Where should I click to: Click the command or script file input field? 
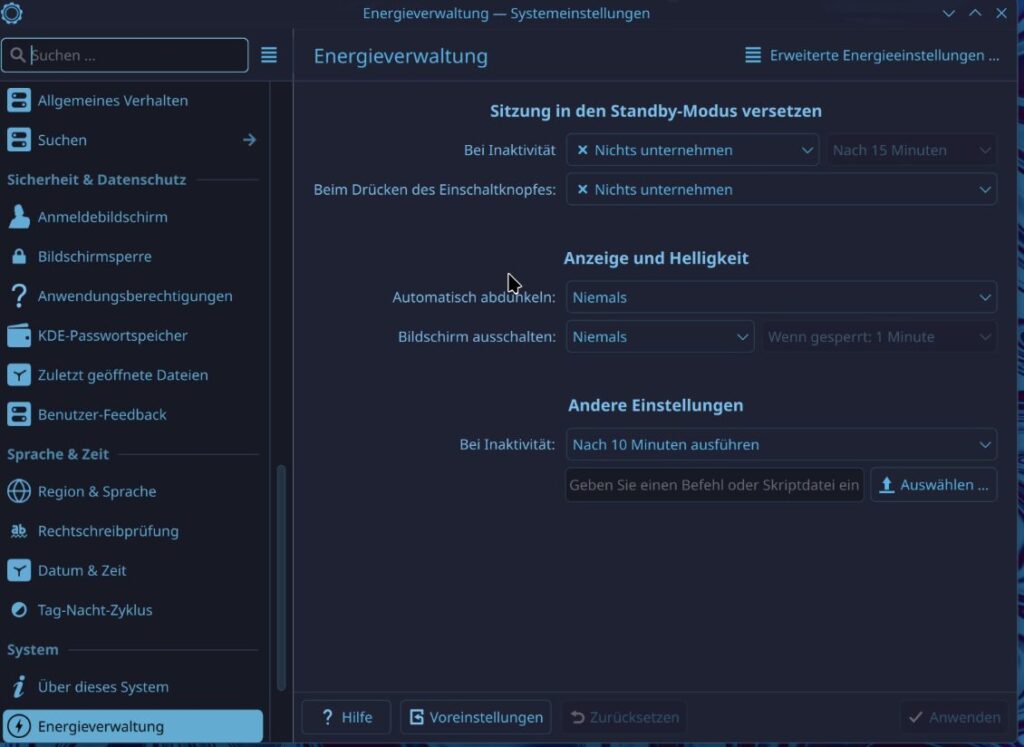pos(714,485)
